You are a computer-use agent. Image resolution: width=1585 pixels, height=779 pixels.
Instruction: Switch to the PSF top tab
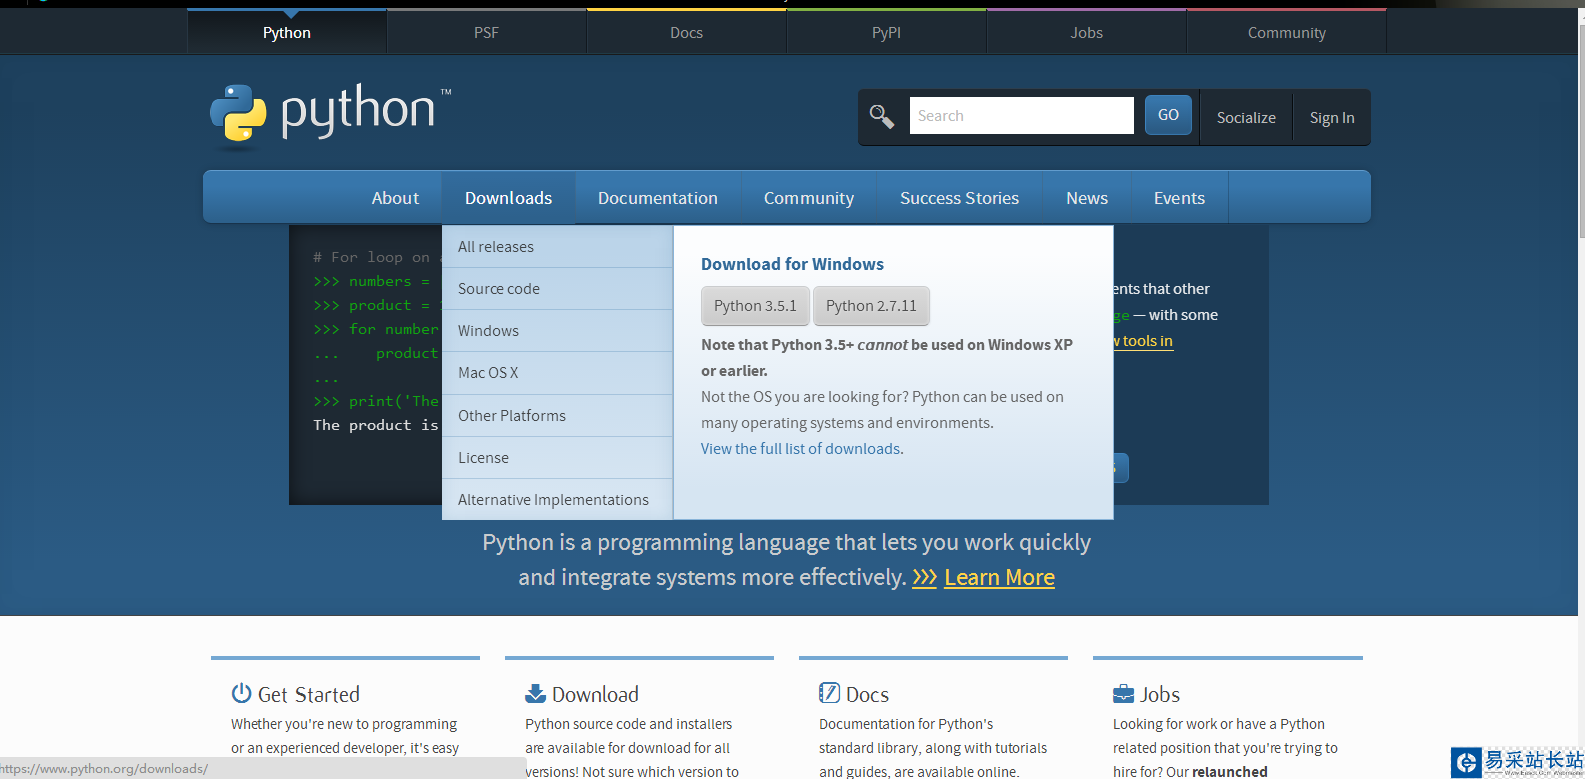coord(486,32)
